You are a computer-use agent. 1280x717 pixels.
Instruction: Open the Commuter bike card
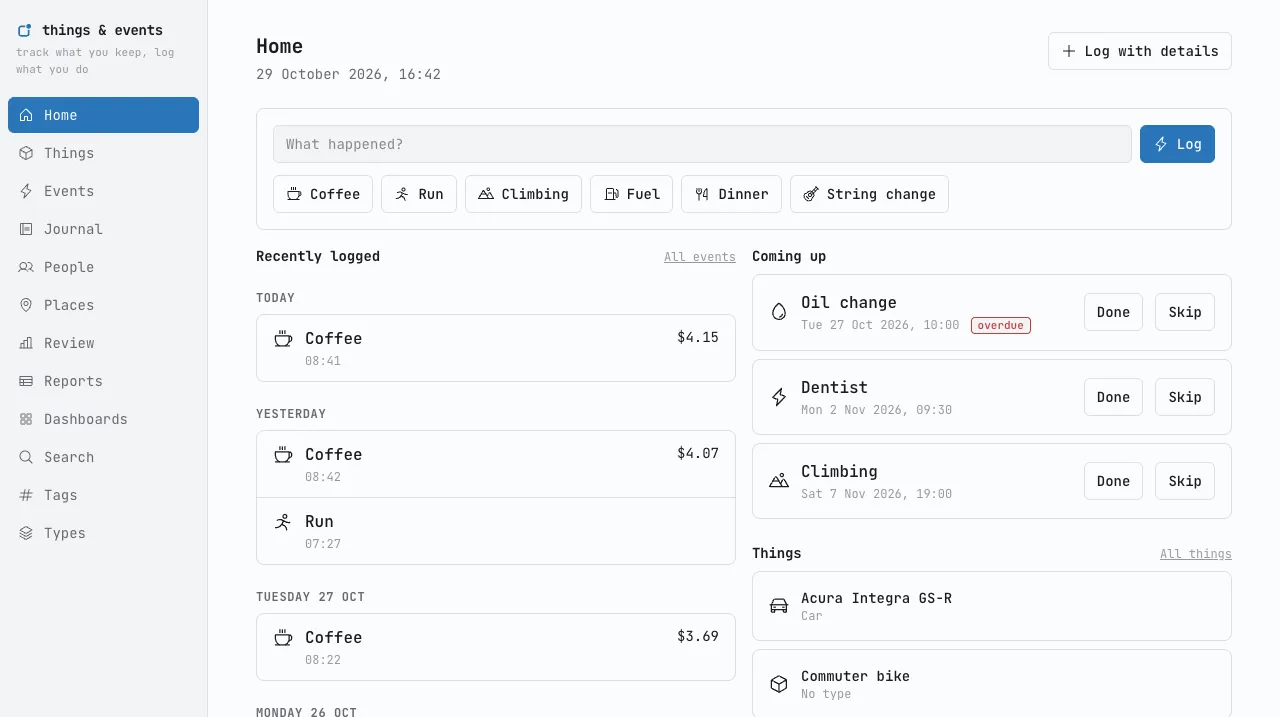pyautogui.click(x=992, y=684)
